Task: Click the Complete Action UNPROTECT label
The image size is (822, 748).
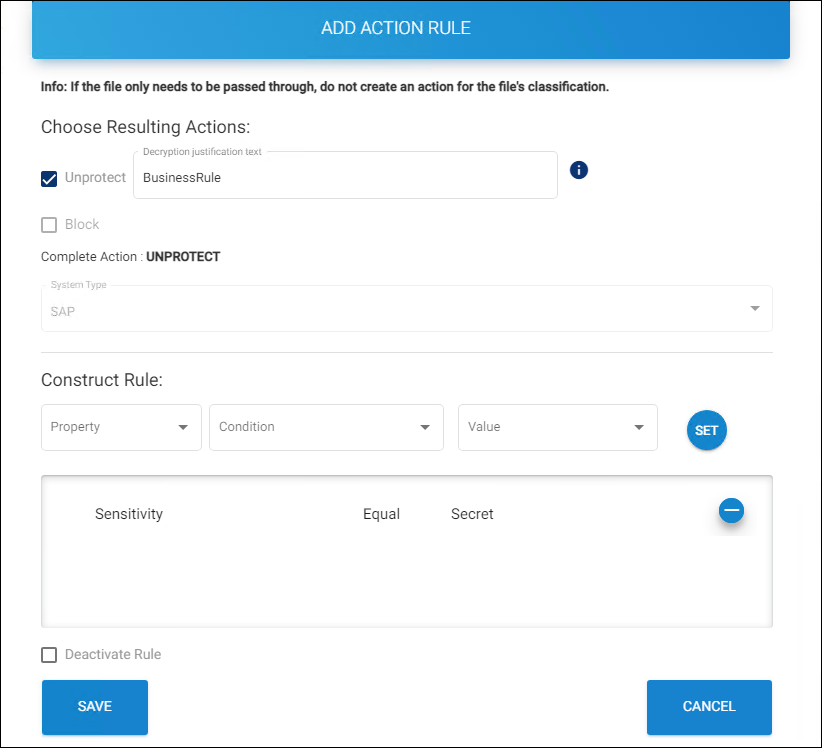Action: (x=130, y=257)
